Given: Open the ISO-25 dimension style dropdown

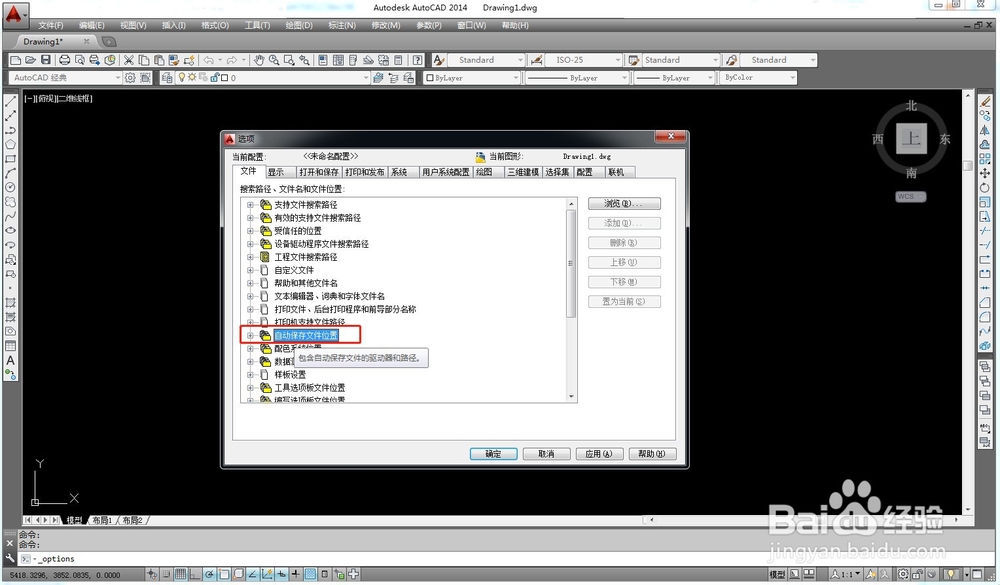Looking at the screenshot, I should pos(617,60).
